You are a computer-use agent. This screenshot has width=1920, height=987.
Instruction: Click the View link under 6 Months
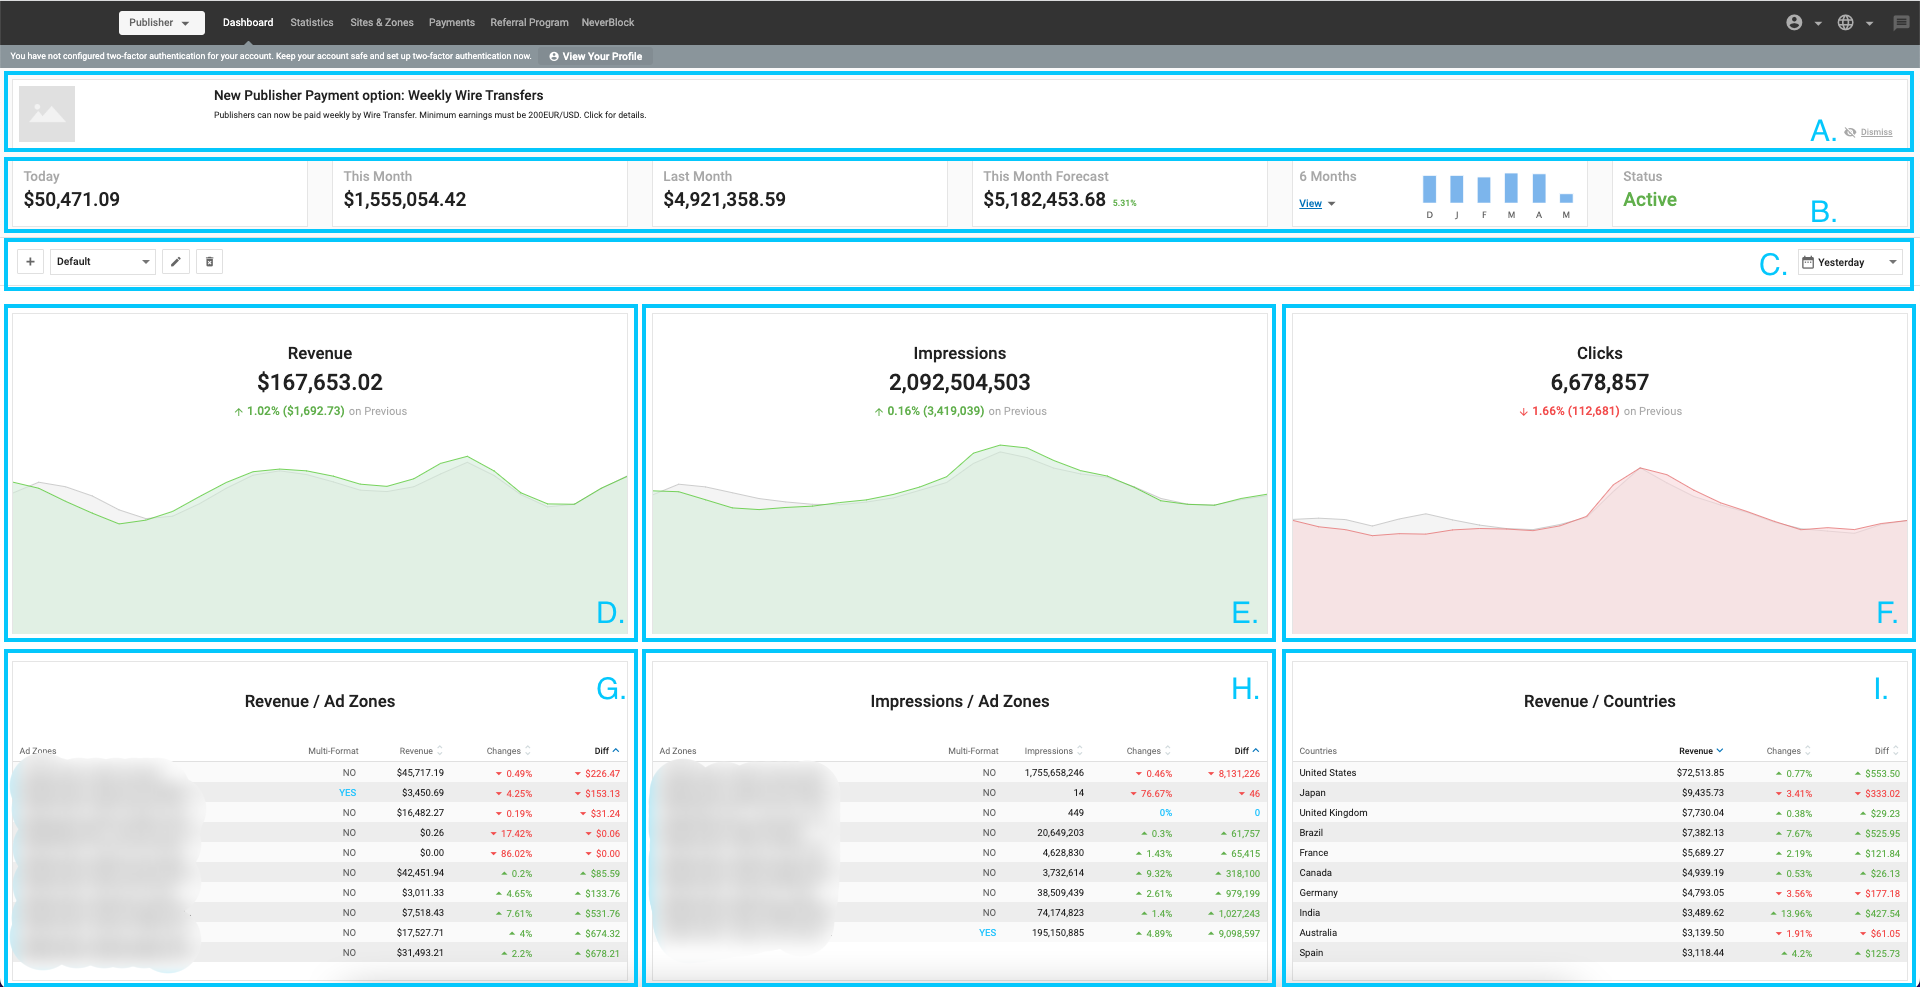[x=1310, y=204]
